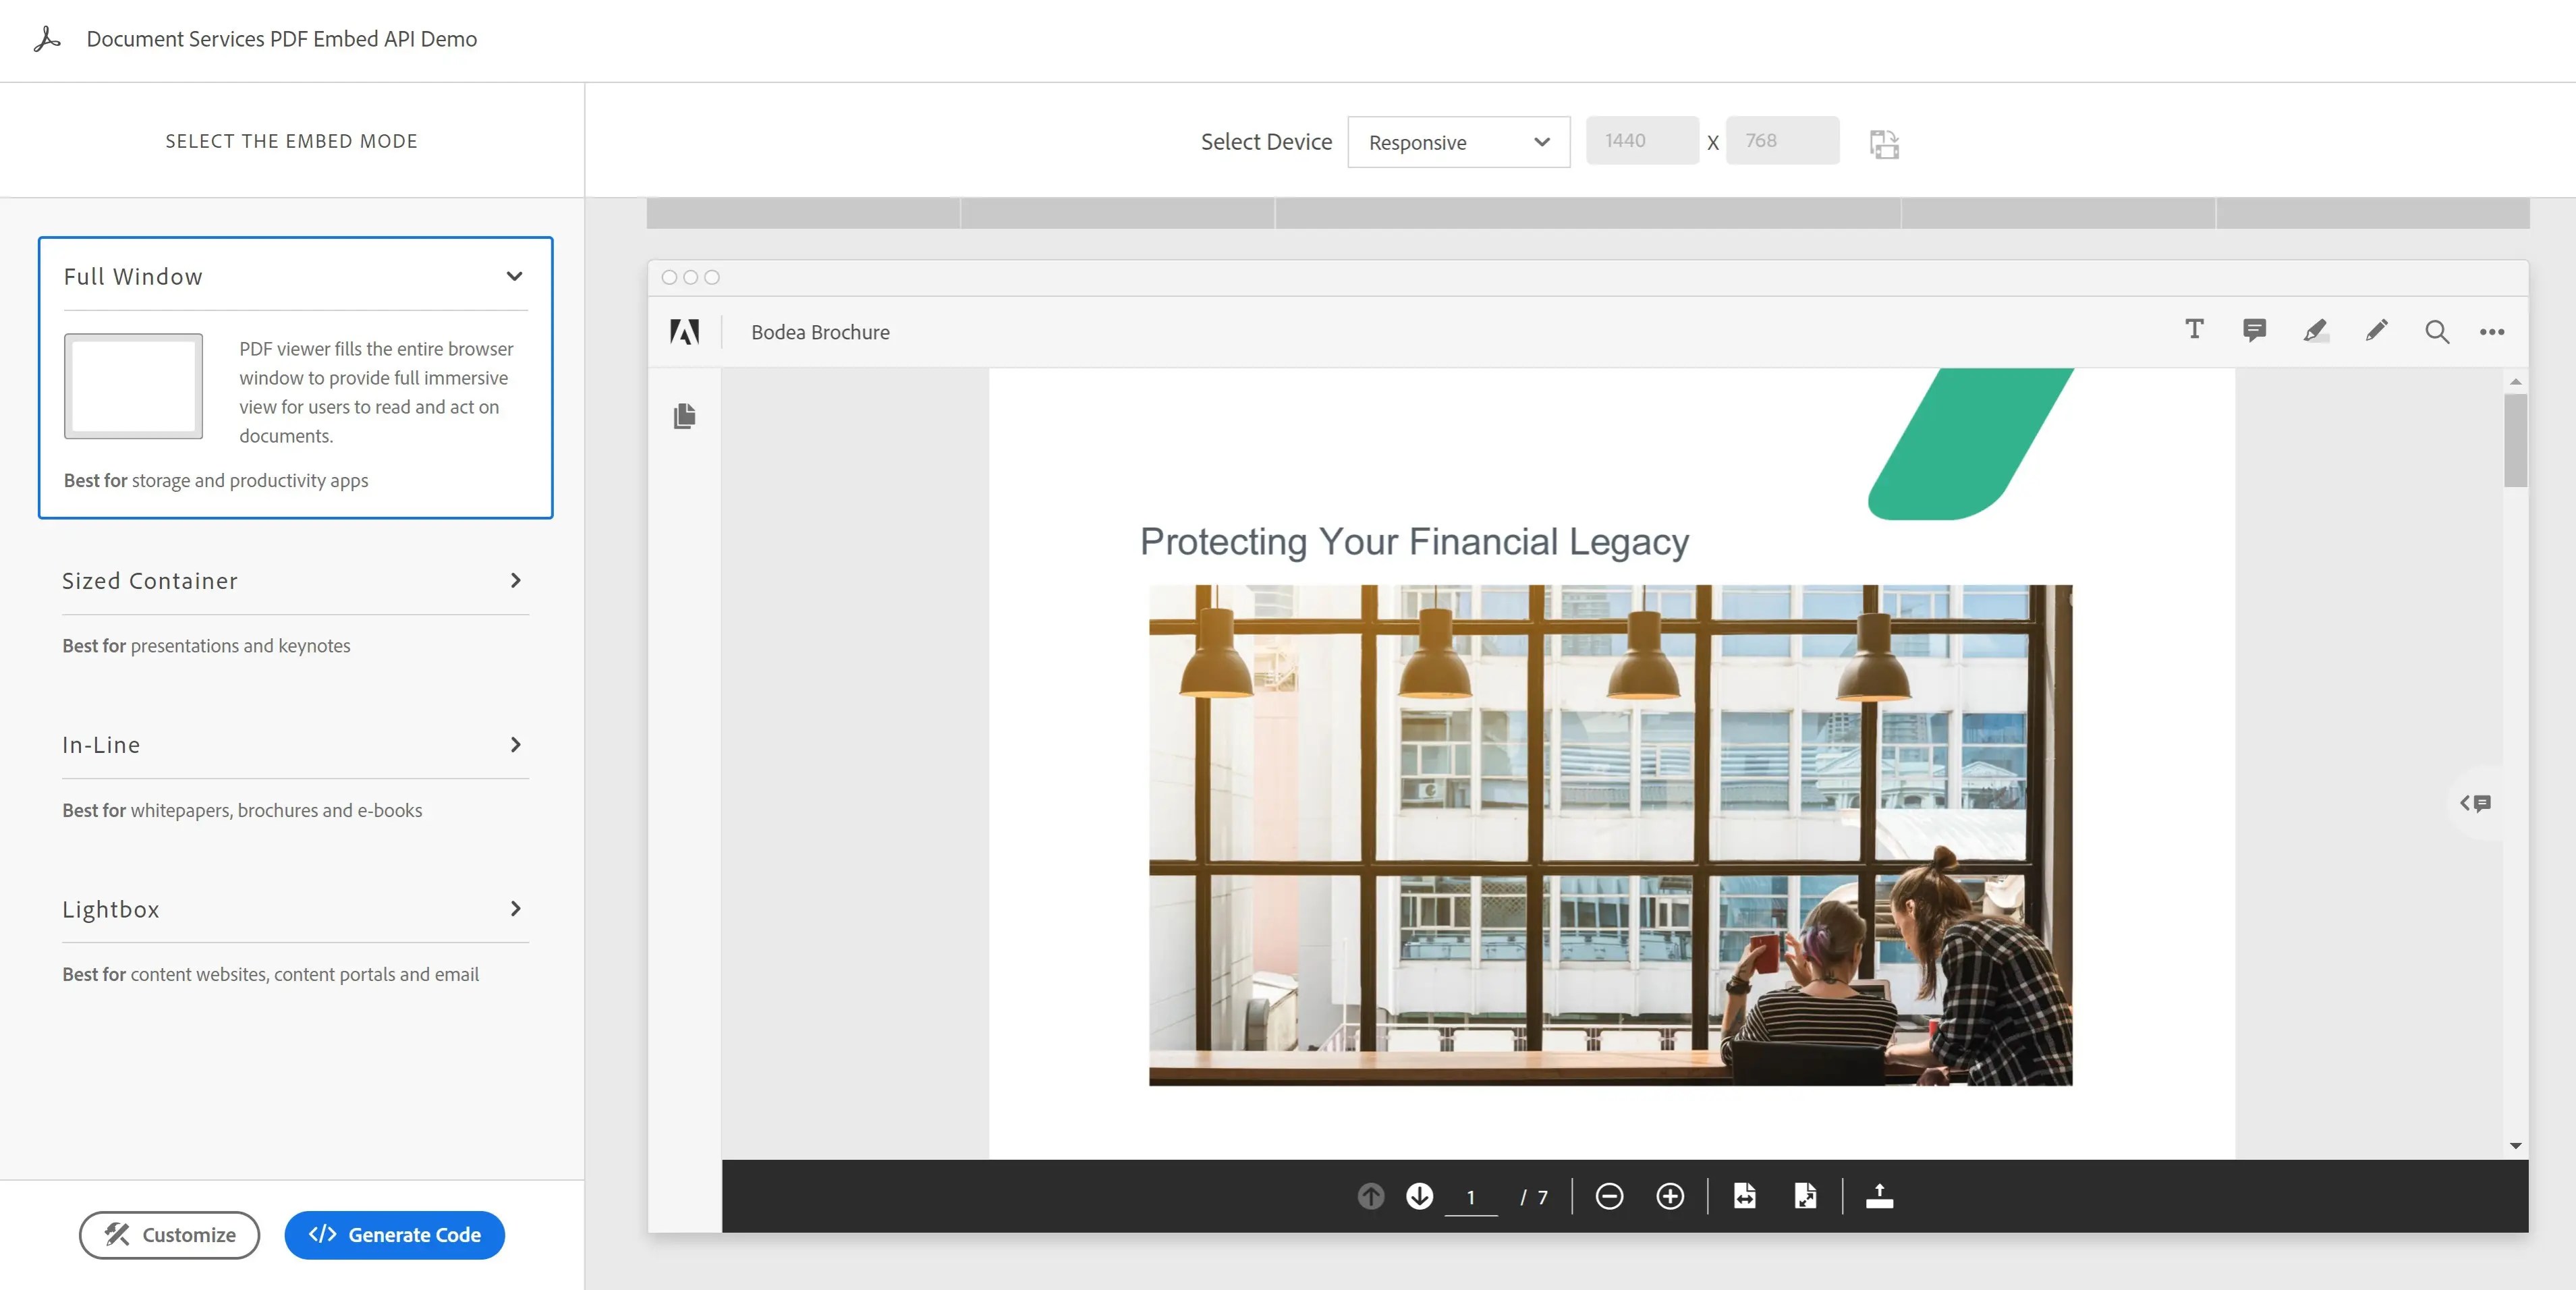
Task: Click the Add Comment sticky note icon
Action: tap(2254, 331)
